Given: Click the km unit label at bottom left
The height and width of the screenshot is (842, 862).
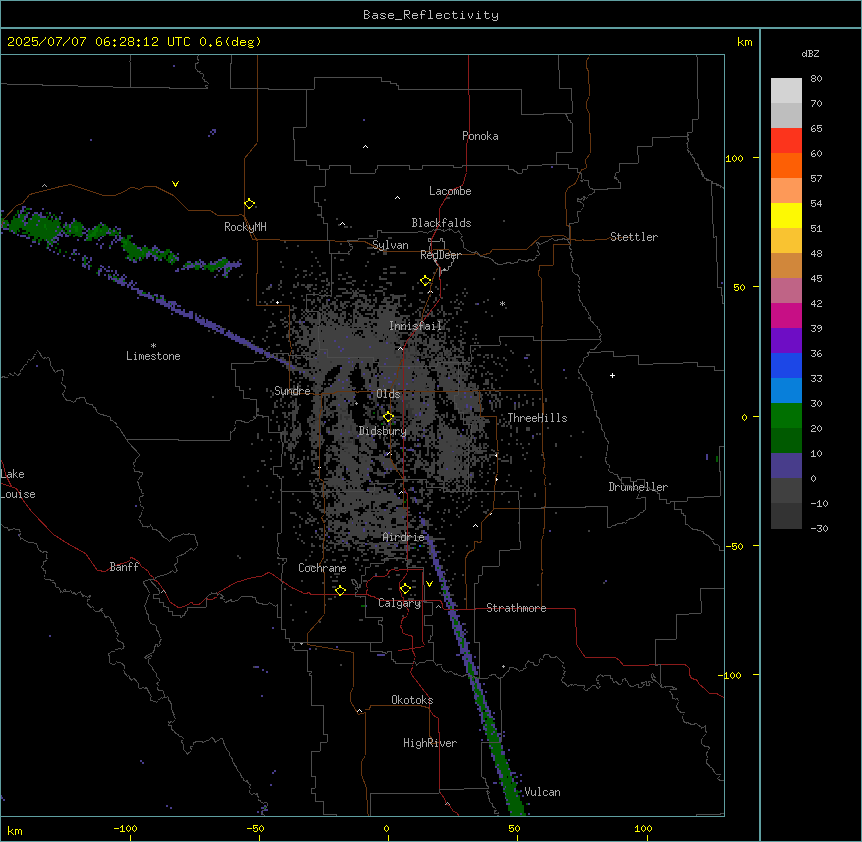Looking at the screenshot, I should click(x=15, y=830).
